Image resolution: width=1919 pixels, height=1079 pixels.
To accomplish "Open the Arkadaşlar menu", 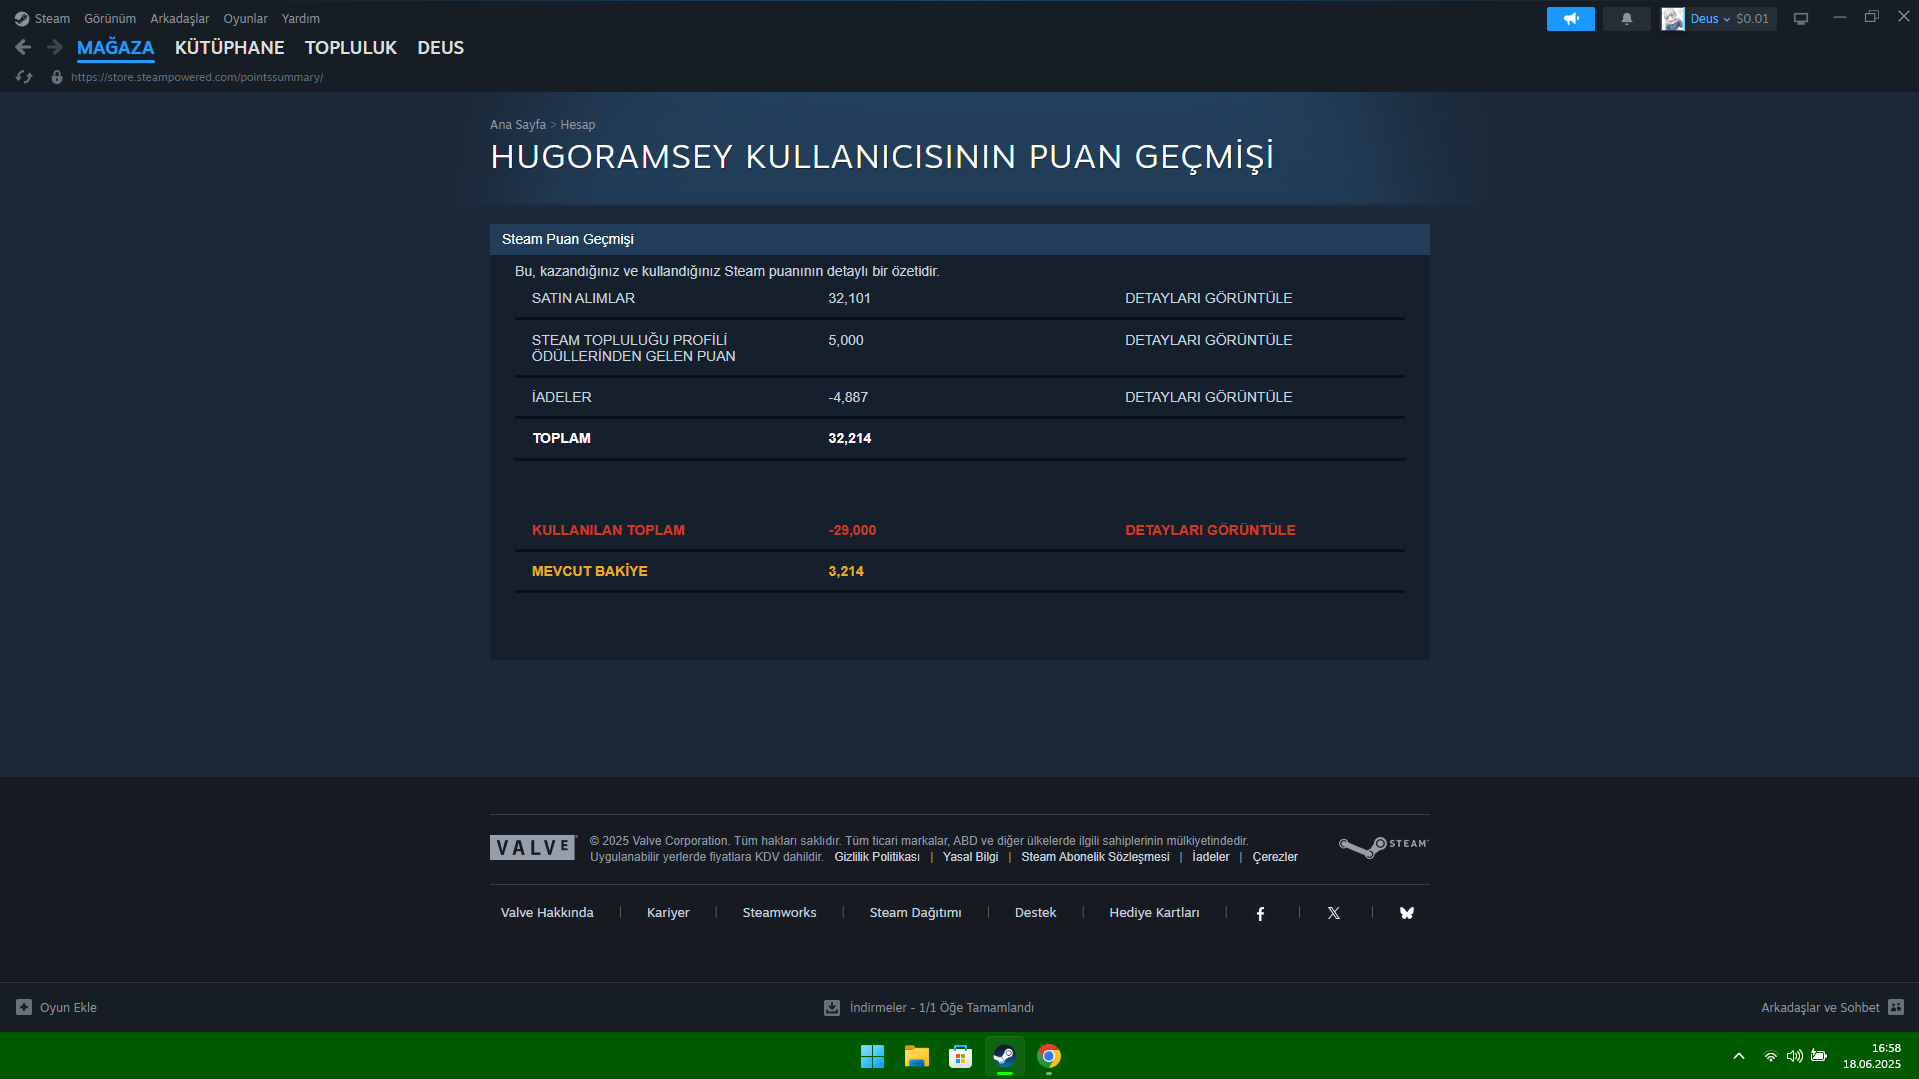I will 180,18.
